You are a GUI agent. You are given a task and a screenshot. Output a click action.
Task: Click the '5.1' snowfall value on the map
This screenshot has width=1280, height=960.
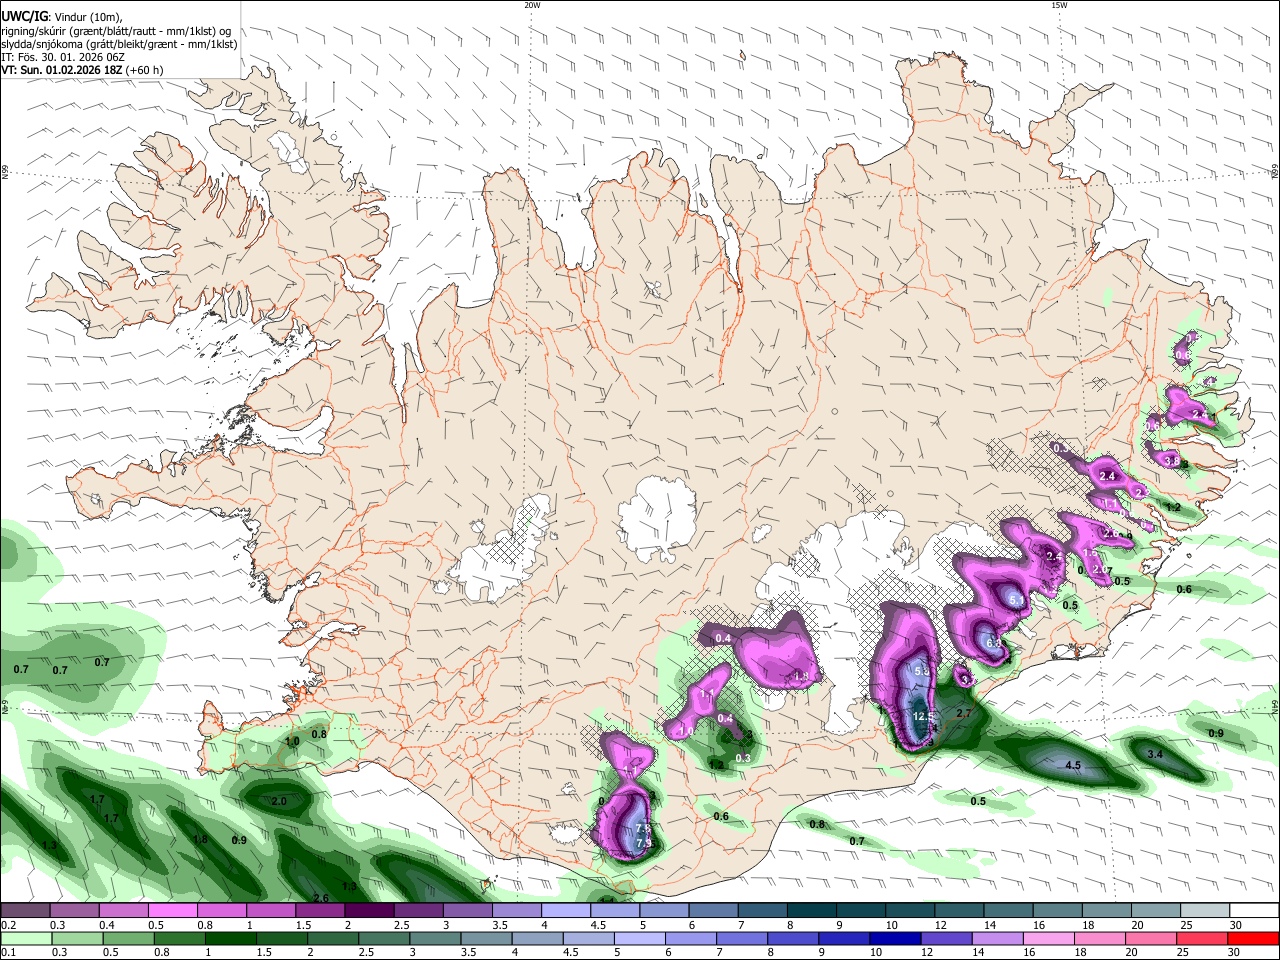[1016, 600]
